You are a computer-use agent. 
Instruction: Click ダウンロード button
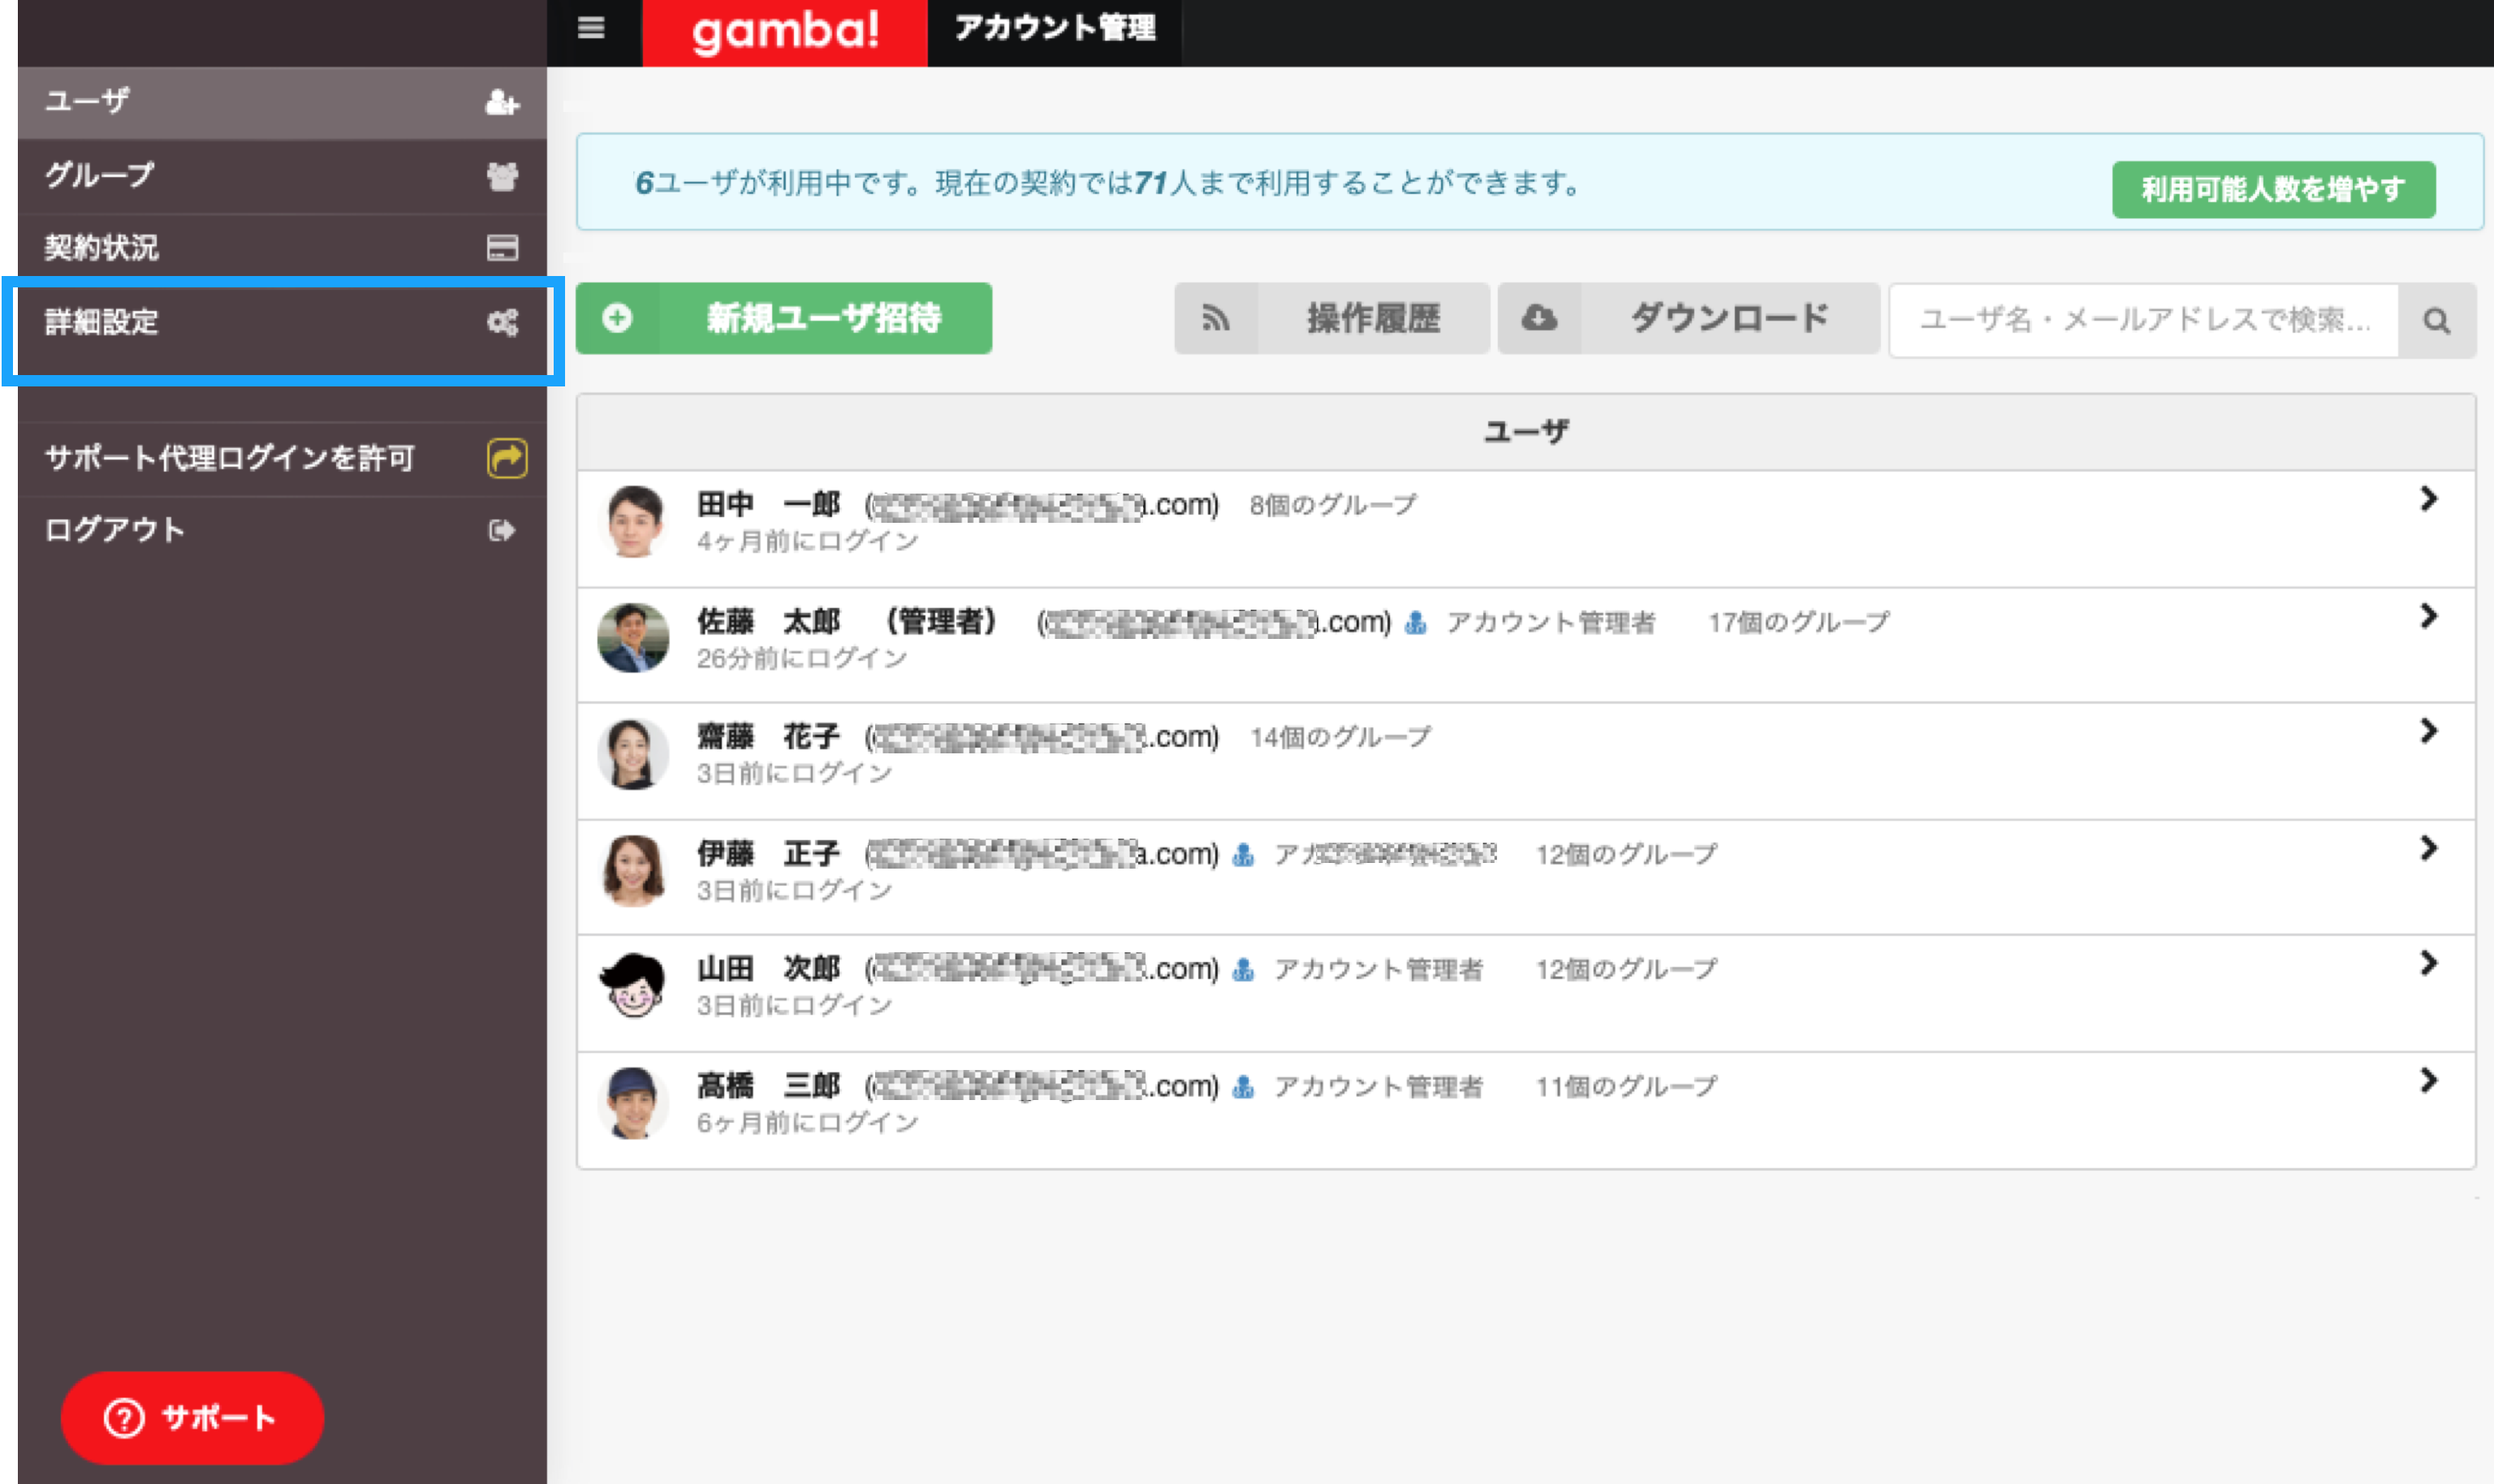(1689, 318)
